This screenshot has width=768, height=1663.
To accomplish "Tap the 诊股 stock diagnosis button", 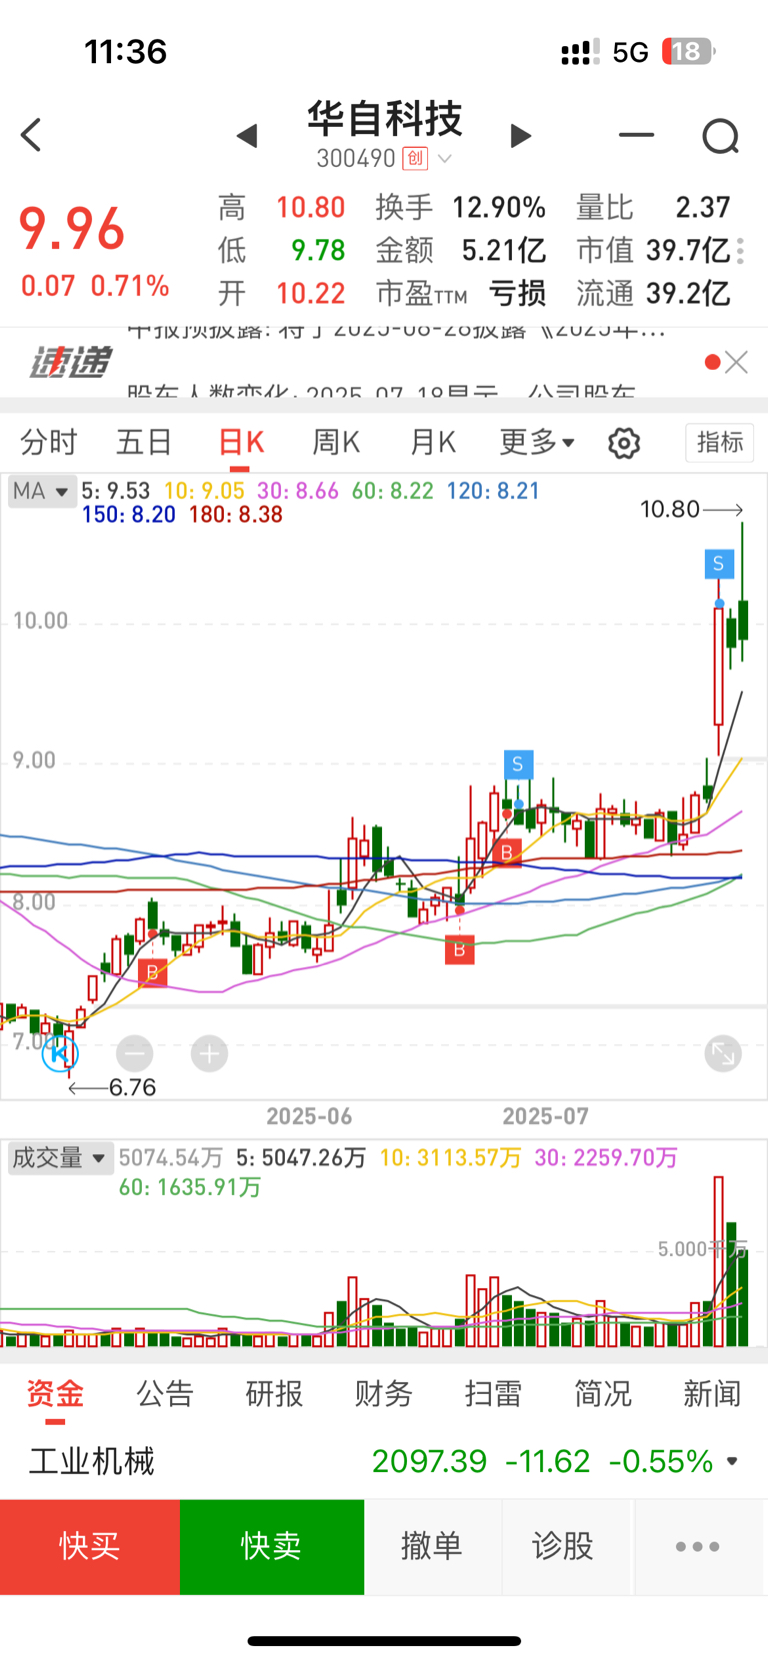I will pos(563,1546).
